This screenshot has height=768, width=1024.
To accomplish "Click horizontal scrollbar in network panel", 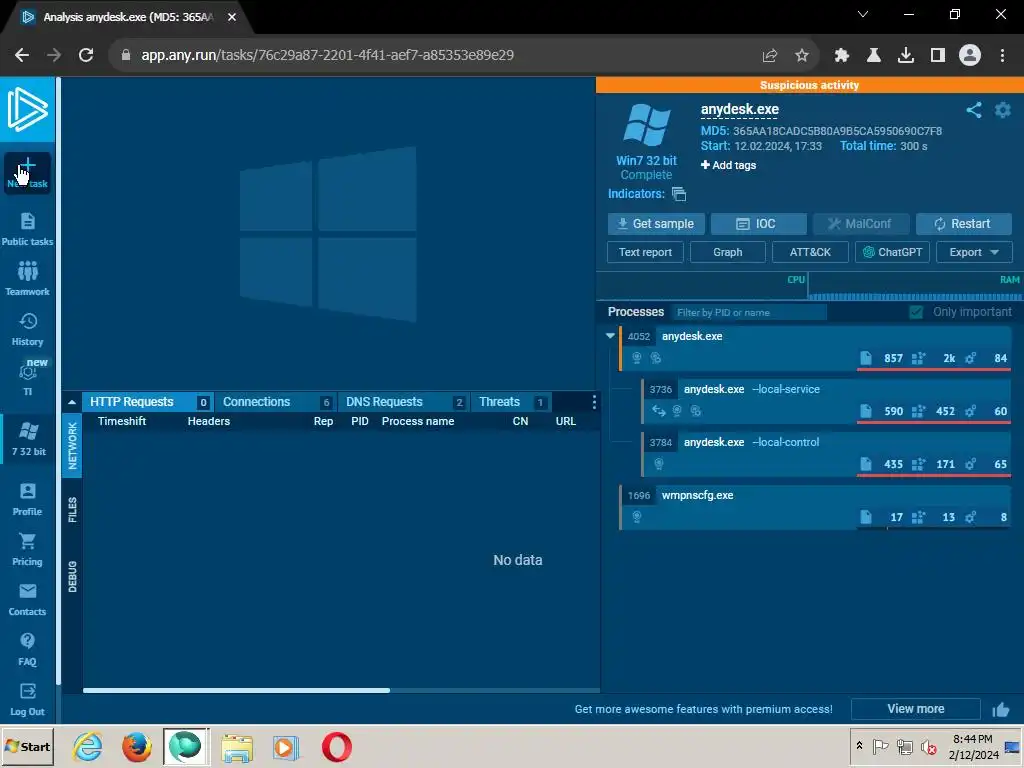I will click(236, 690).
